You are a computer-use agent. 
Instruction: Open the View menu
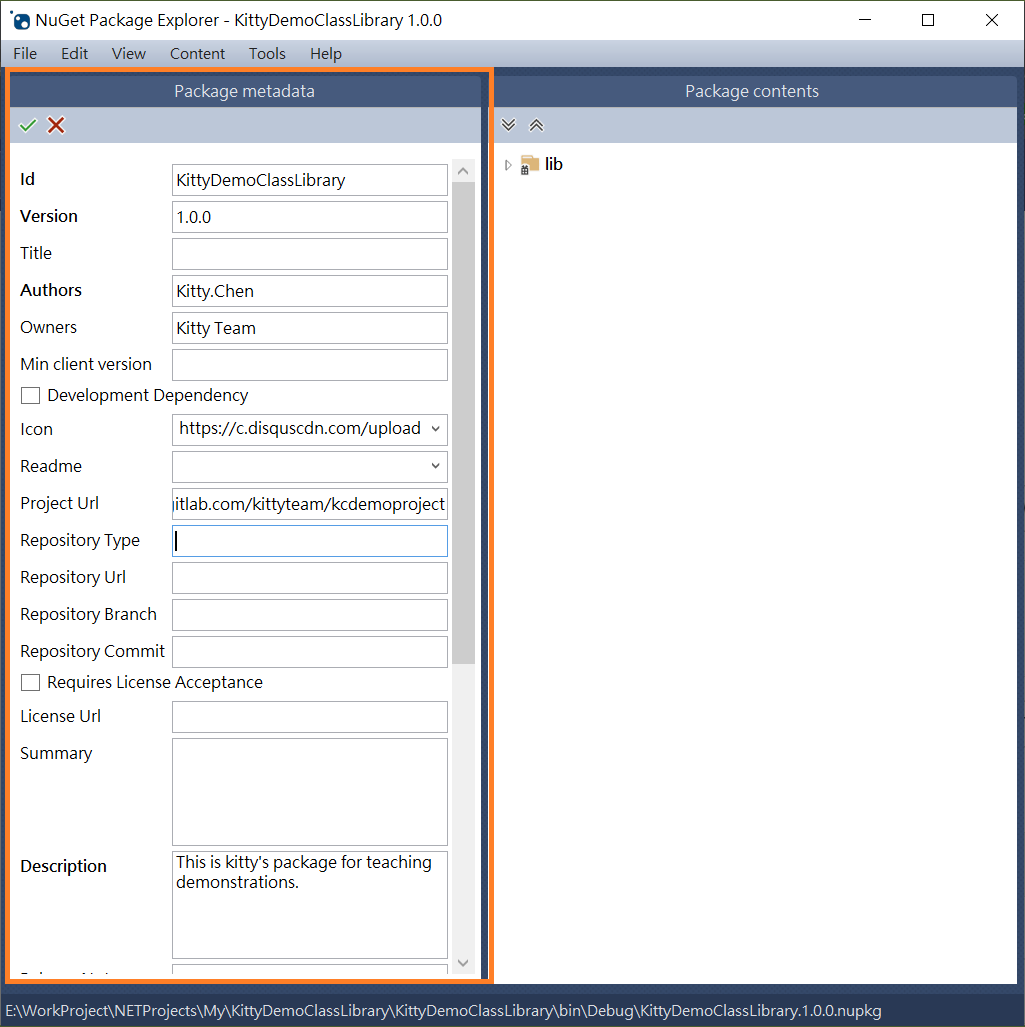128,54
